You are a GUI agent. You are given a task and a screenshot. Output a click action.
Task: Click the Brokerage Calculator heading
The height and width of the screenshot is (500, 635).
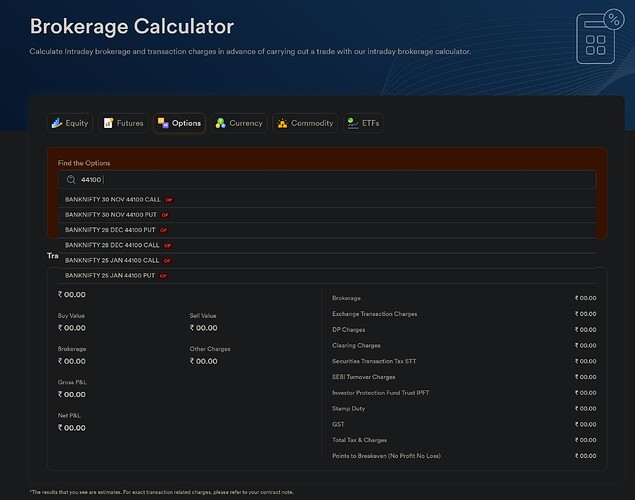coord(132,26)
